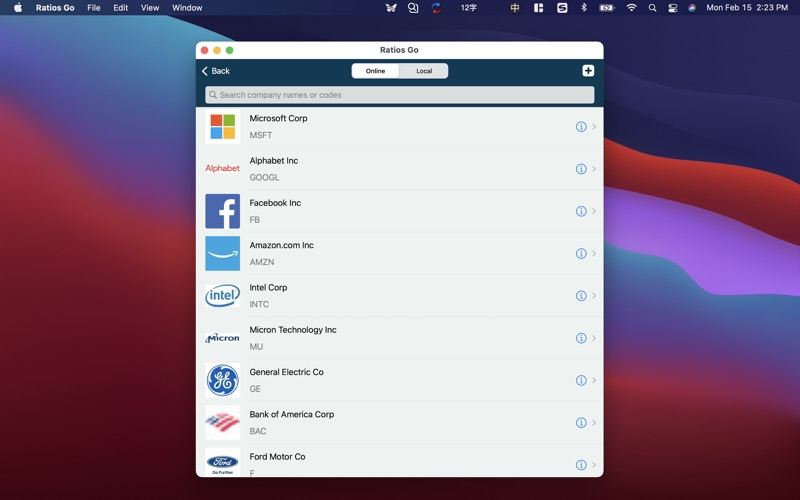The image size is (800, 500).
Task: Select the Micron Technology Inc name
Action: click(x=293, y=330)
